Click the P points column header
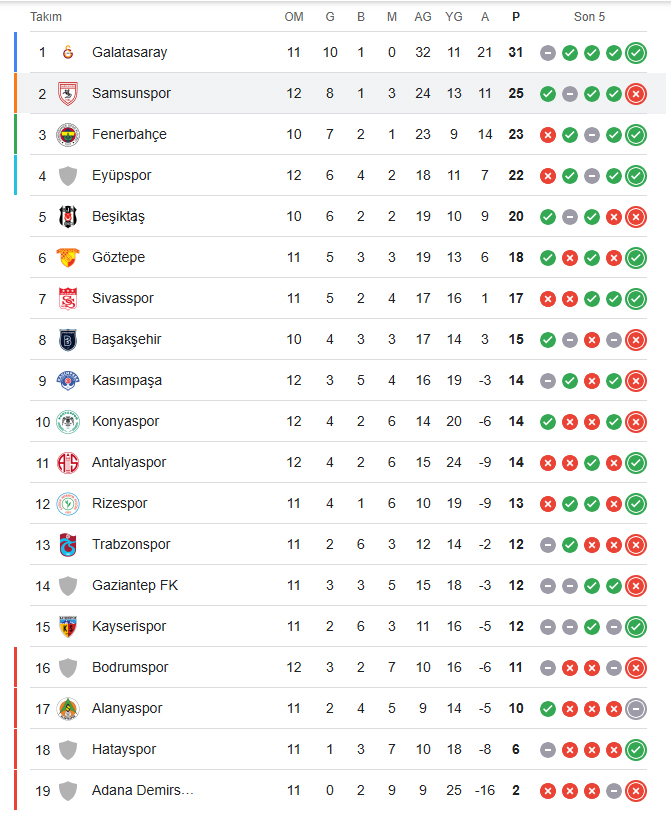 (516, 17)
